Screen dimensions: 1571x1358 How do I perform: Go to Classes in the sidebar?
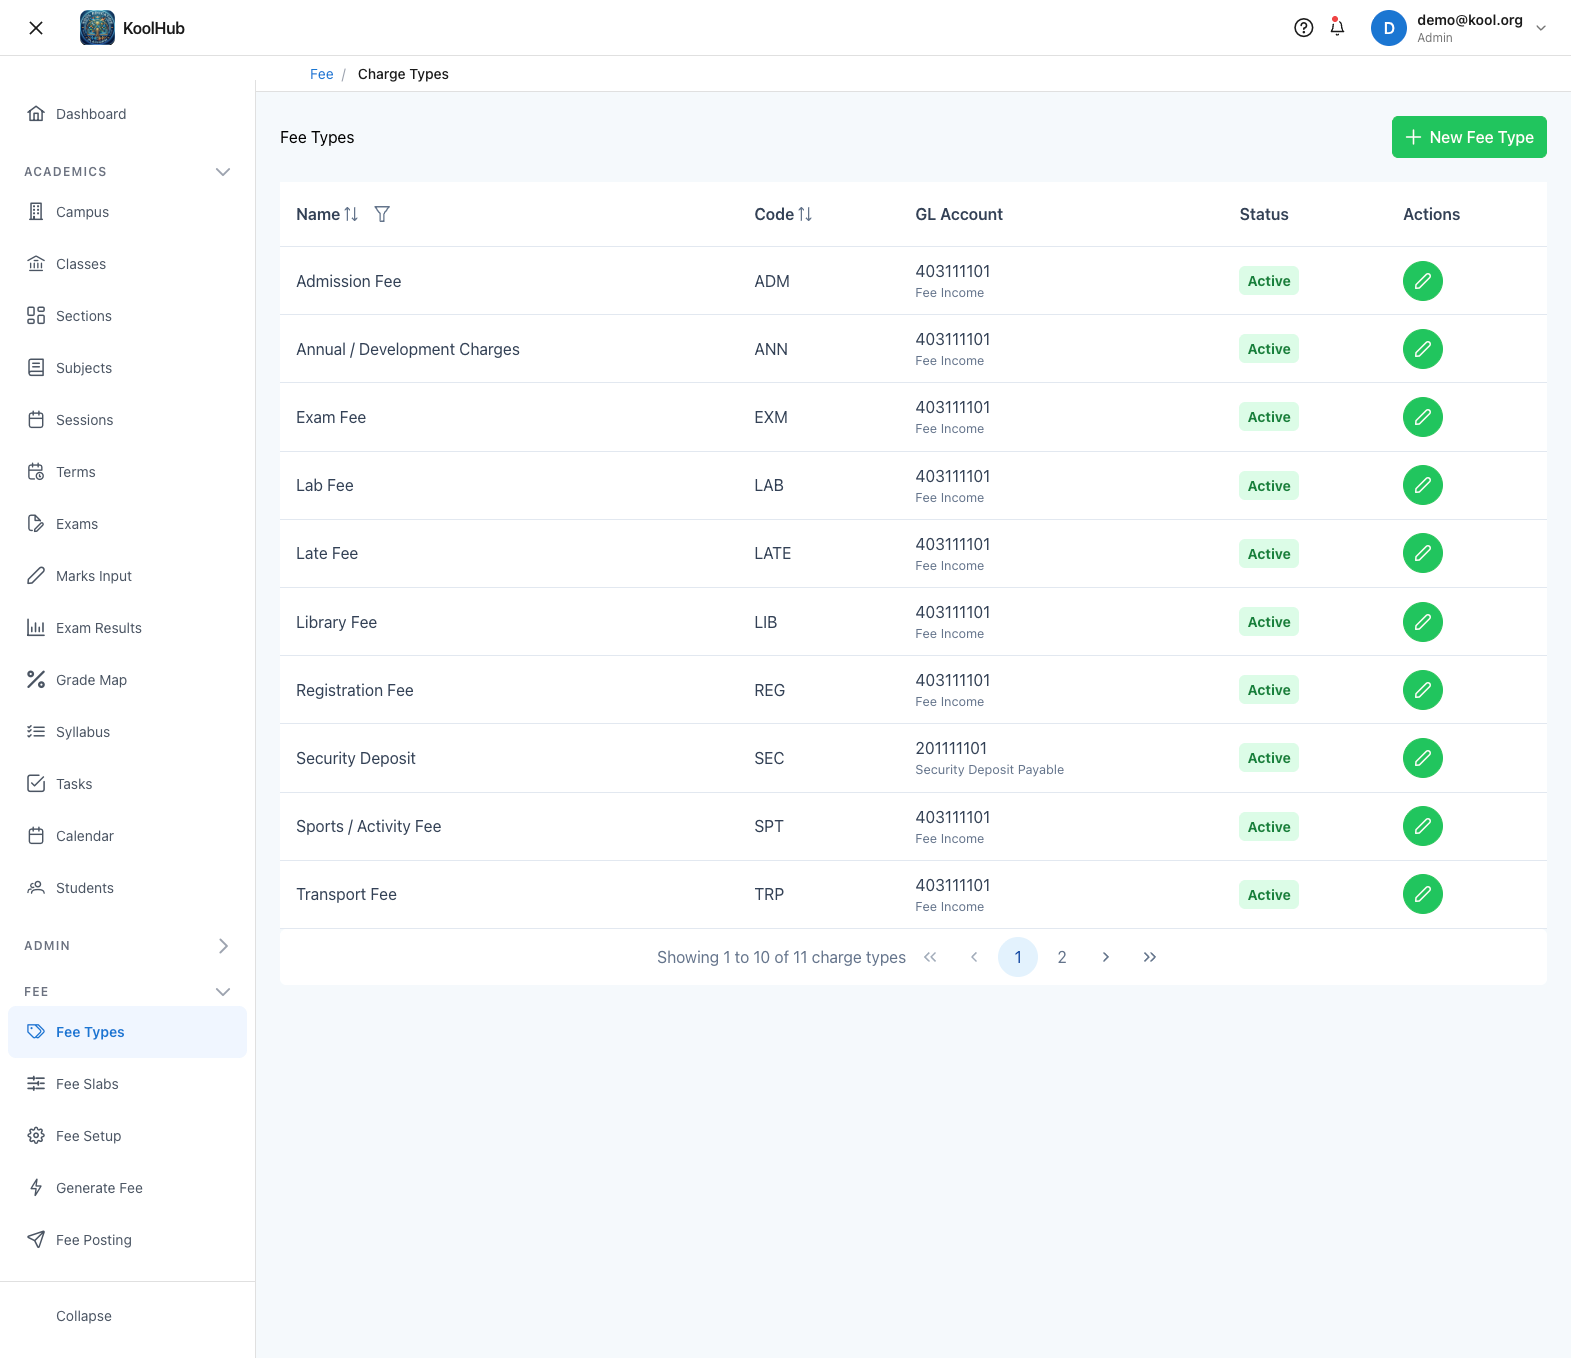[127, 264]
